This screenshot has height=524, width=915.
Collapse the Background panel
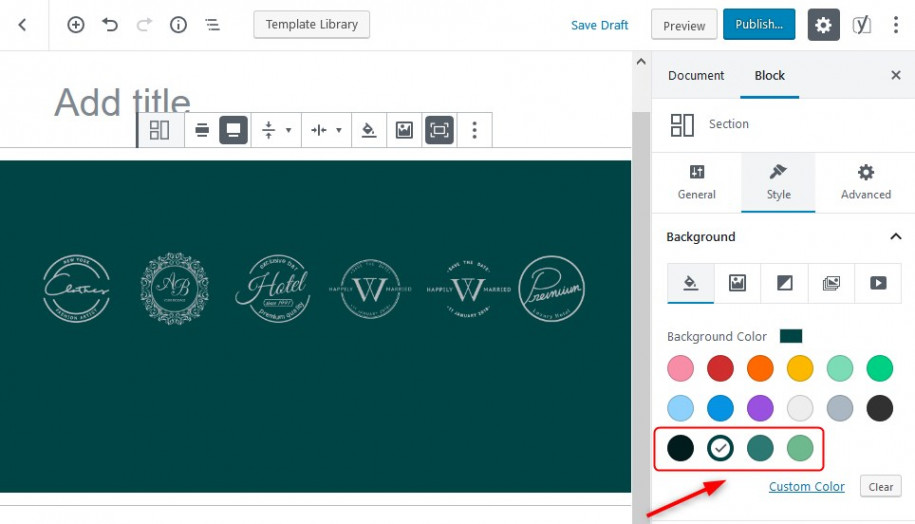point(895,237)
